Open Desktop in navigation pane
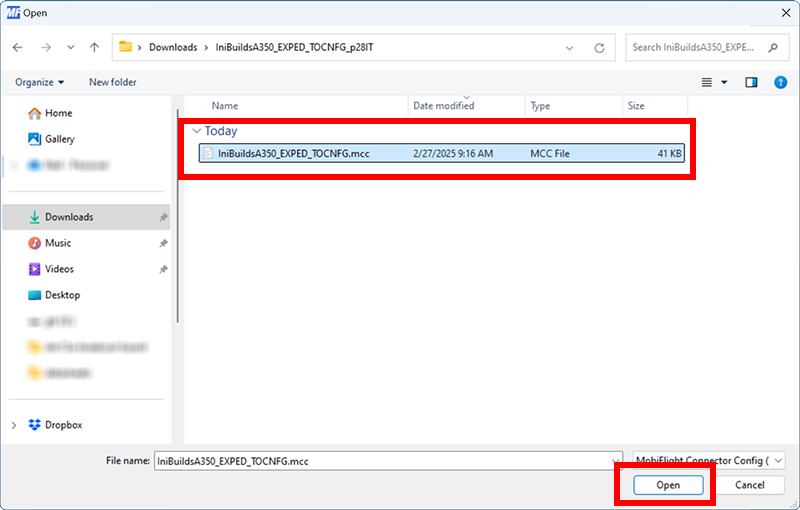This screenshot has width=800, height=510. pos(62,295)
